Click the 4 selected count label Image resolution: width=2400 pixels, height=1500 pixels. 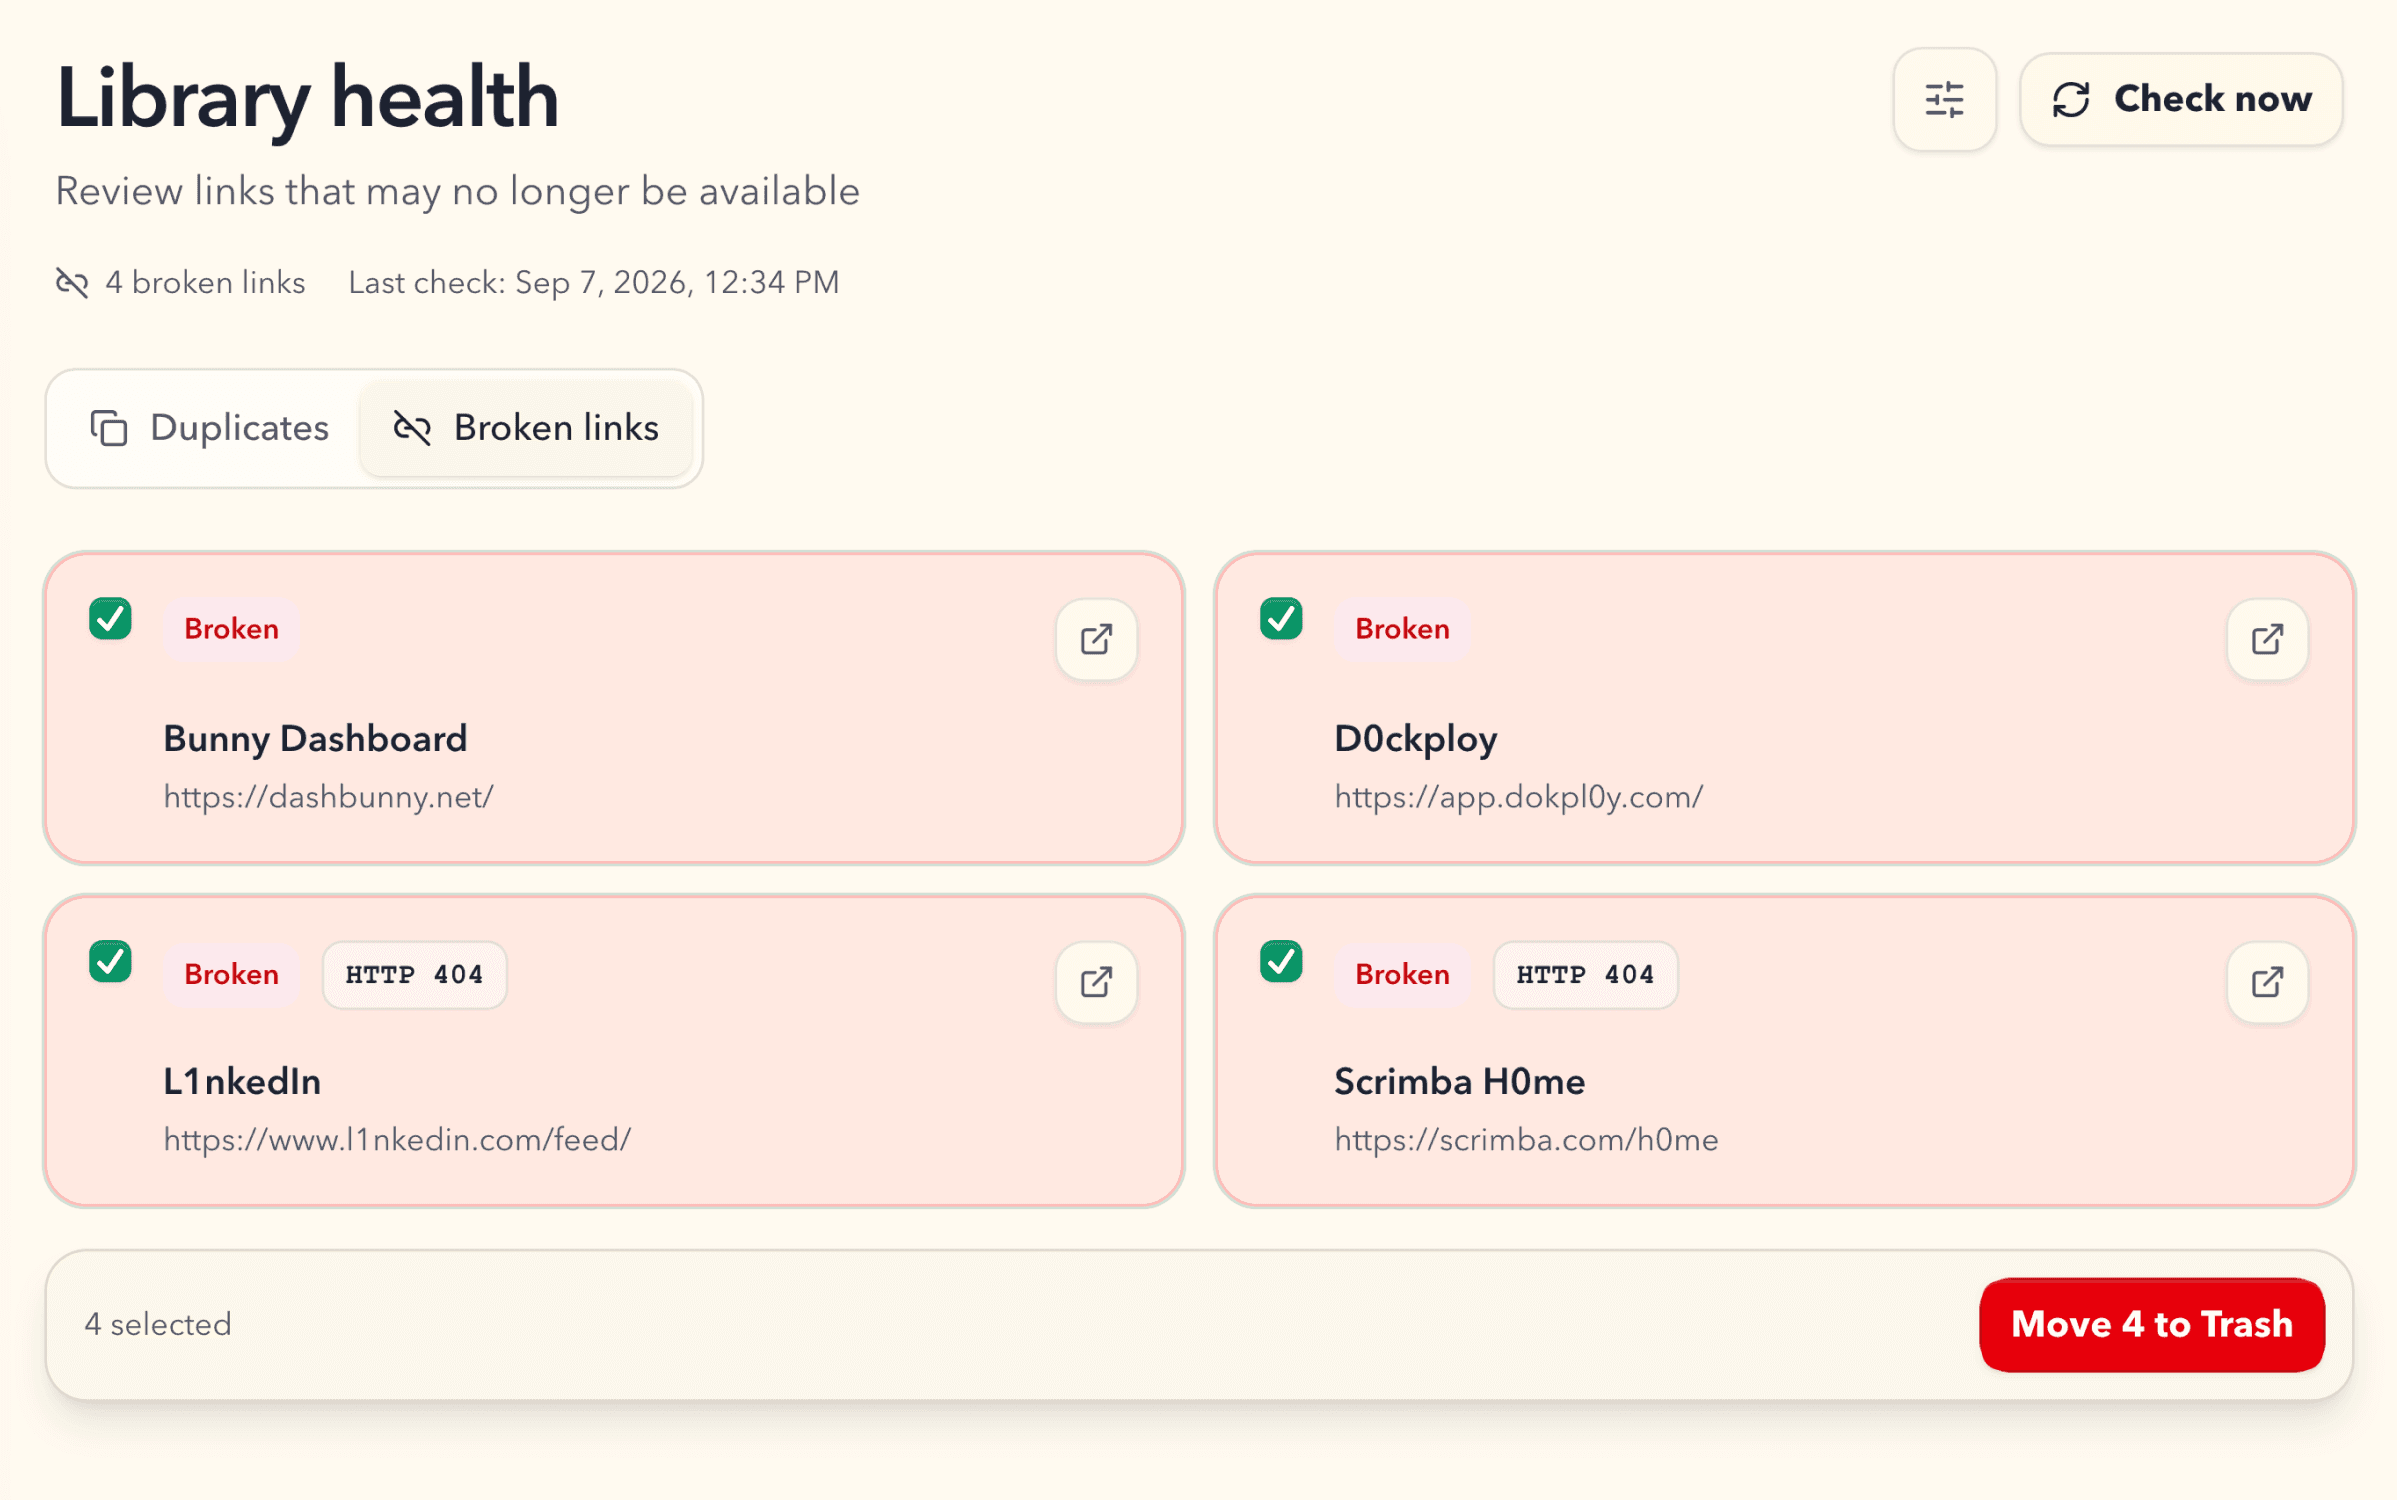click(x=158, y=1325)
